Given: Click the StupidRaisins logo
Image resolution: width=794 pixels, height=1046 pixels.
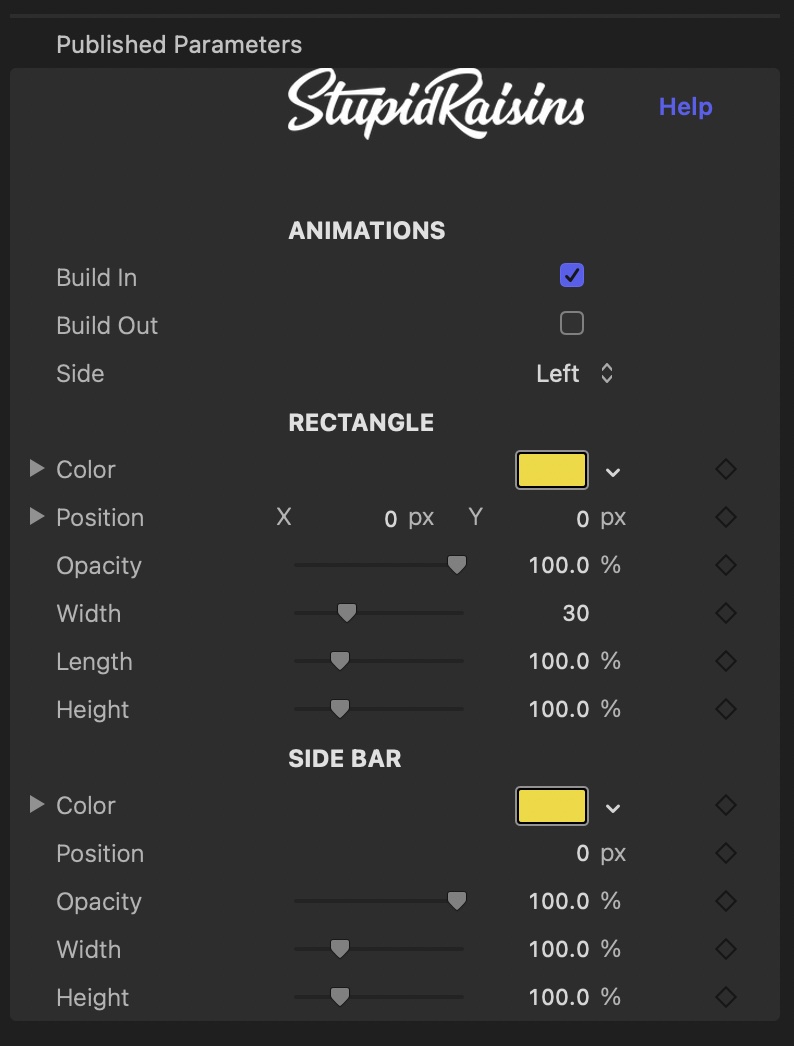Looking at the screenshot, I should point(436,103).
